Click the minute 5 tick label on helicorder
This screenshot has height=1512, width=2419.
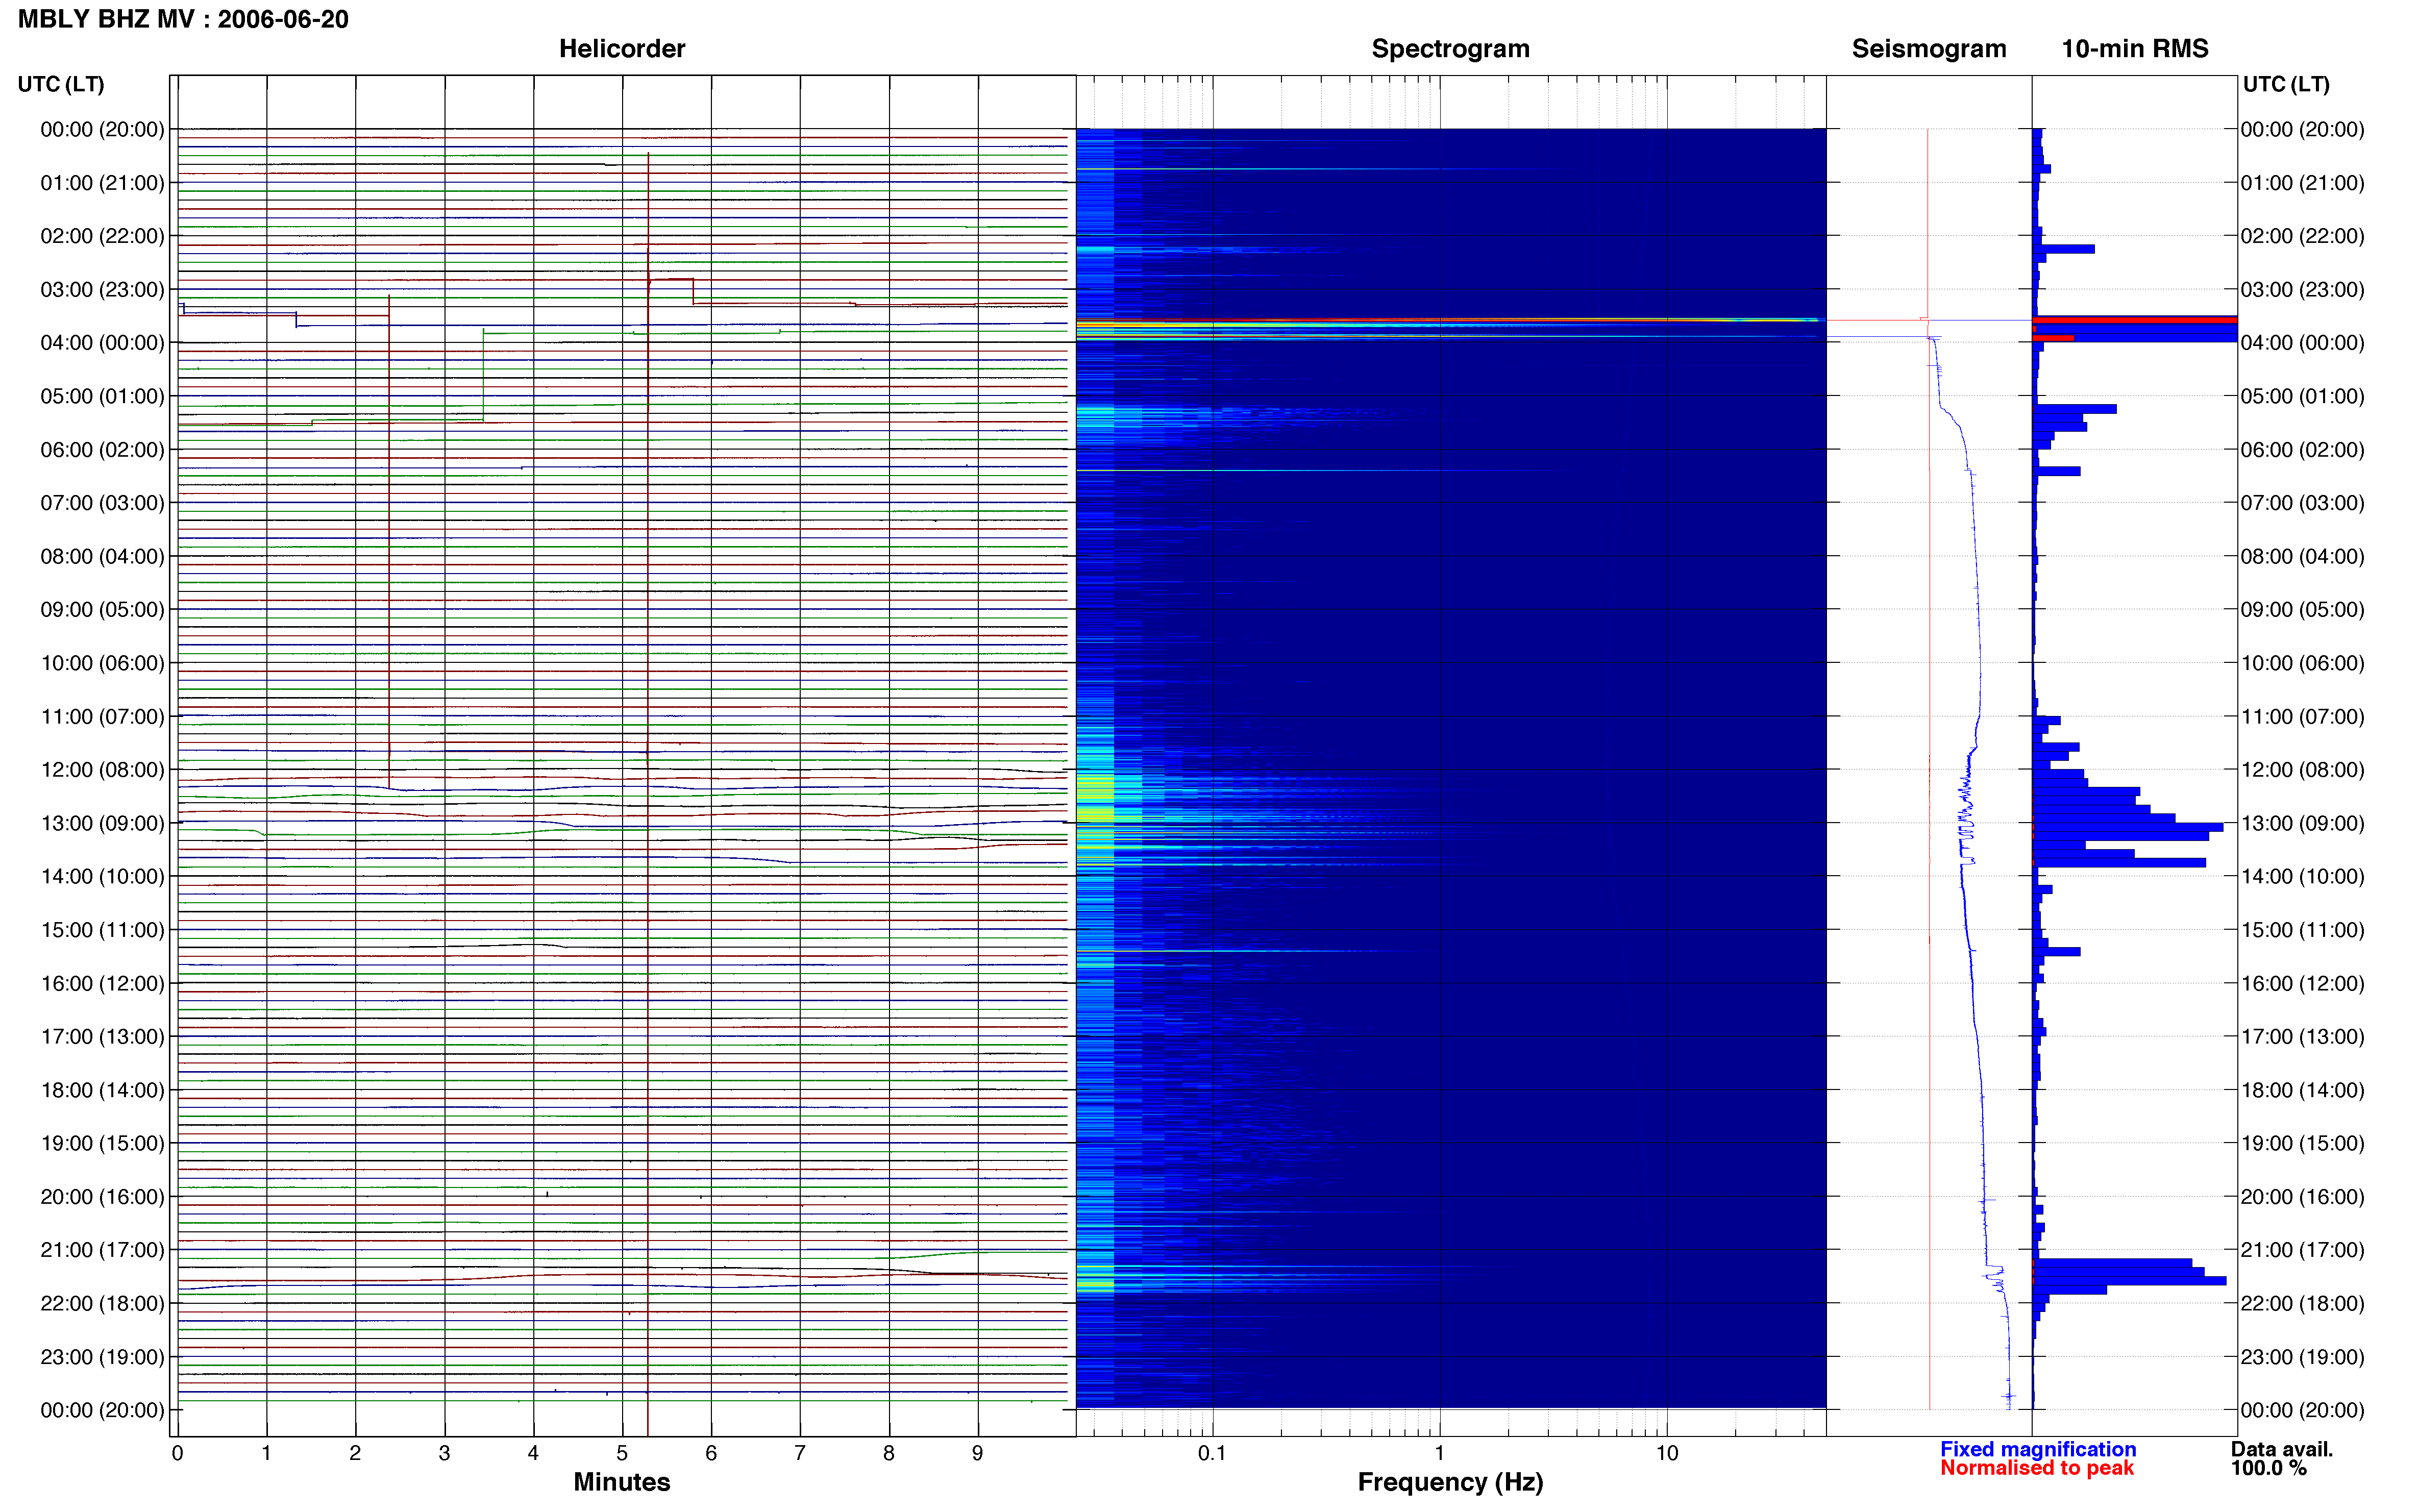[622, 1453]
